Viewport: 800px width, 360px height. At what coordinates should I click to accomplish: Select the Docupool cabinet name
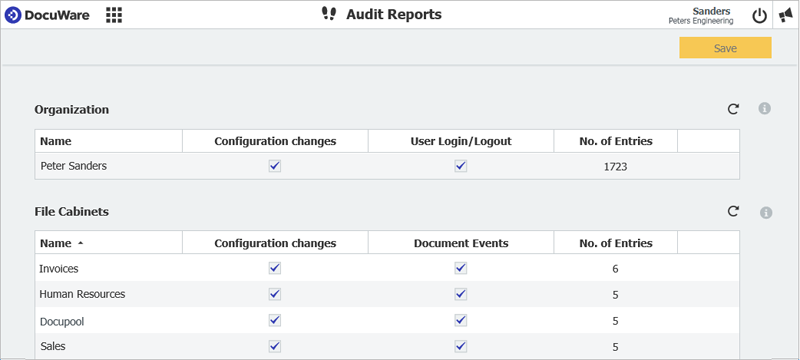[62, 321]
